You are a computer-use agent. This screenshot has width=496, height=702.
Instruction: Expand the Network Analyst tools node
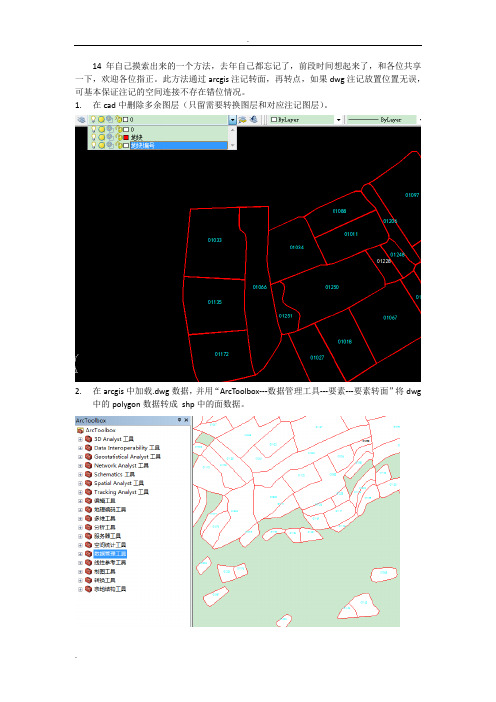pyautogui.click(x=81, y=466)
